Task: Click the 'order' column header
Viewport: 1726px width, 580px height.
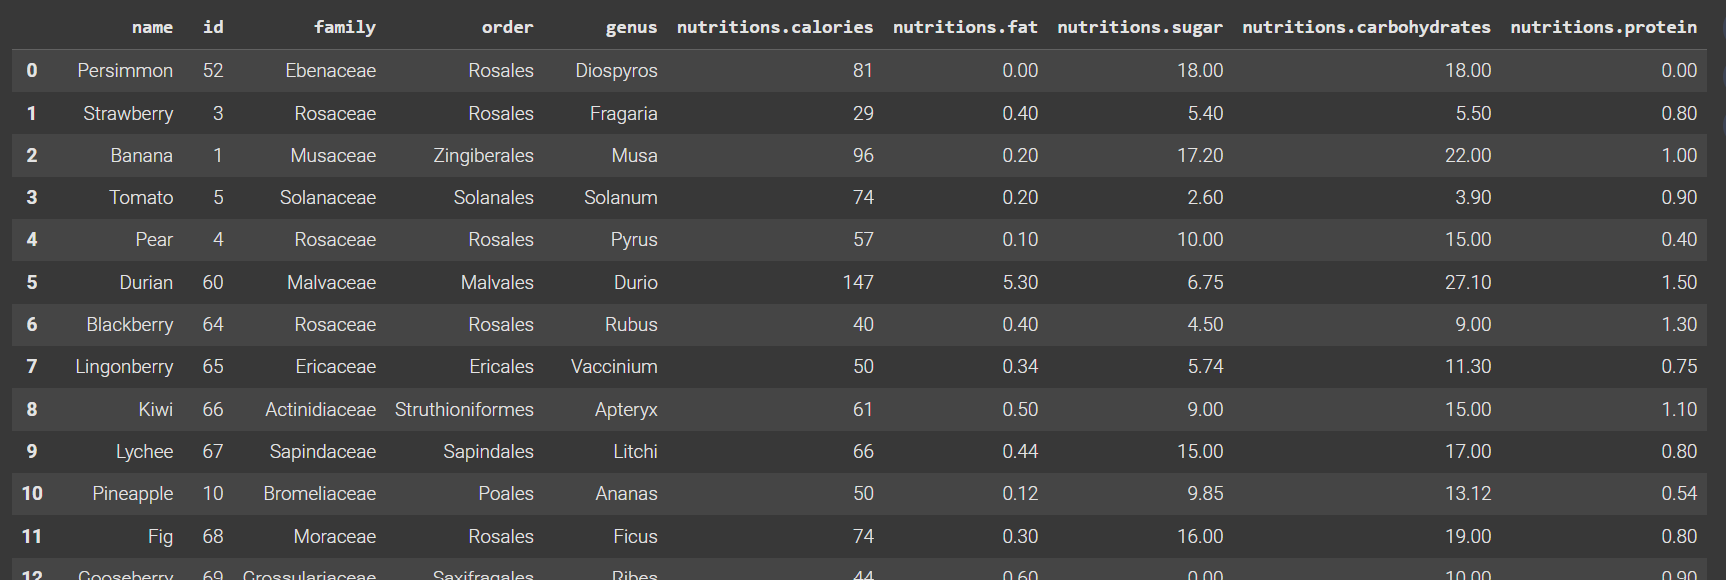Action: [x=507, y=27]
